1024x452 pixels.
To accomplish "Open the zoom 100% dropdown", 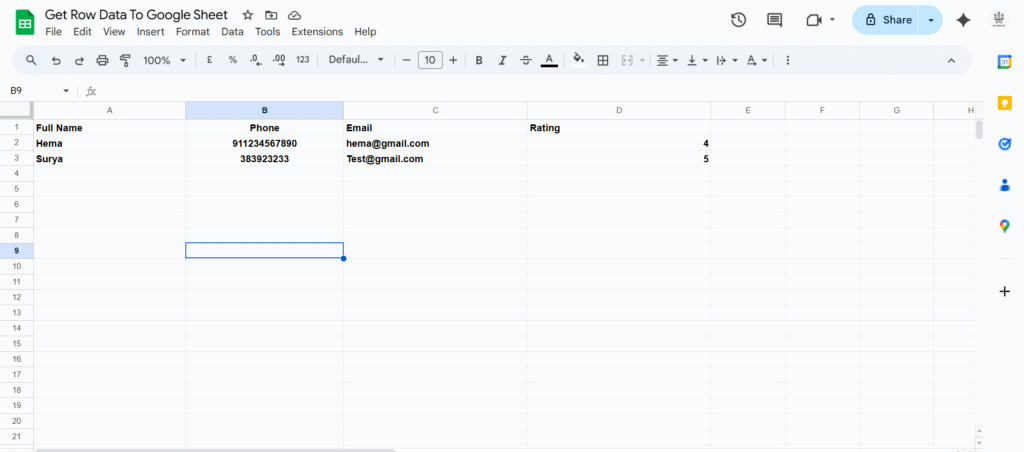I will [164, 60].
